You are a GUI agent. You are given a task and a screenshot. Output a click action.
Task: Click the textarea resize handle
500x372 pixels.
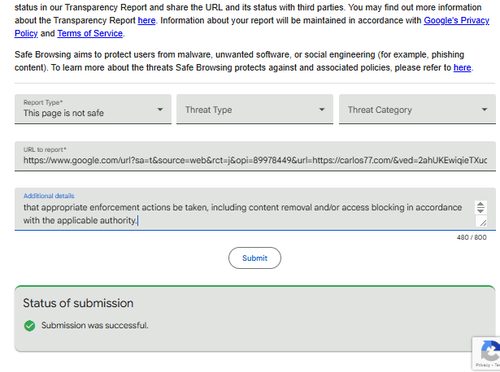click(x=483, y=222)
